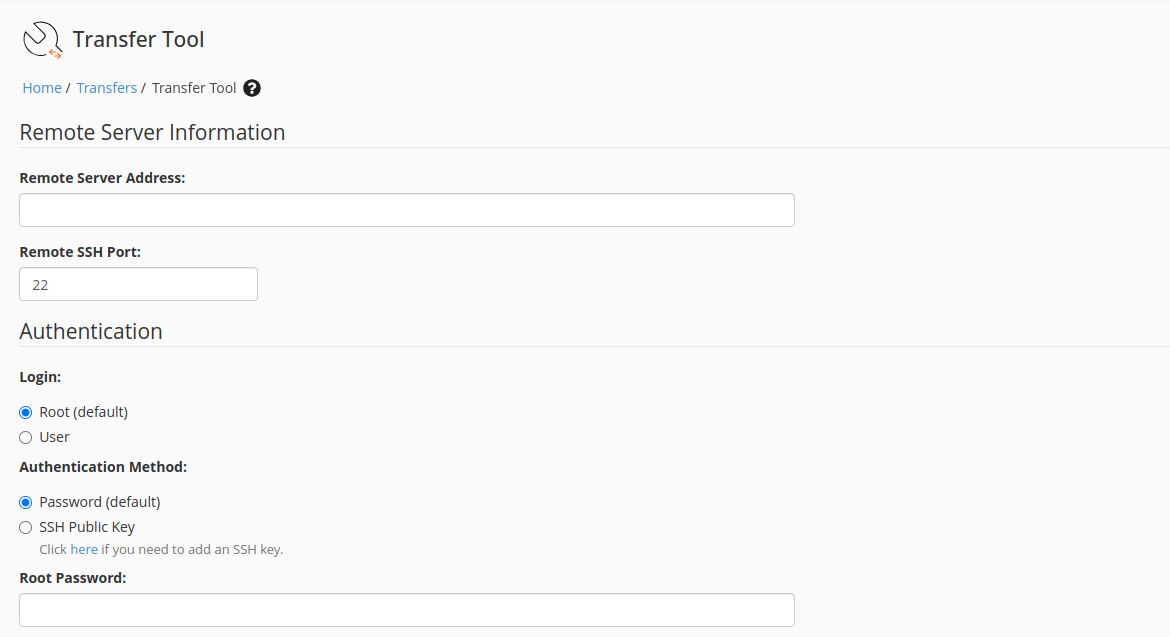Click the Login label

click(40, 376)
